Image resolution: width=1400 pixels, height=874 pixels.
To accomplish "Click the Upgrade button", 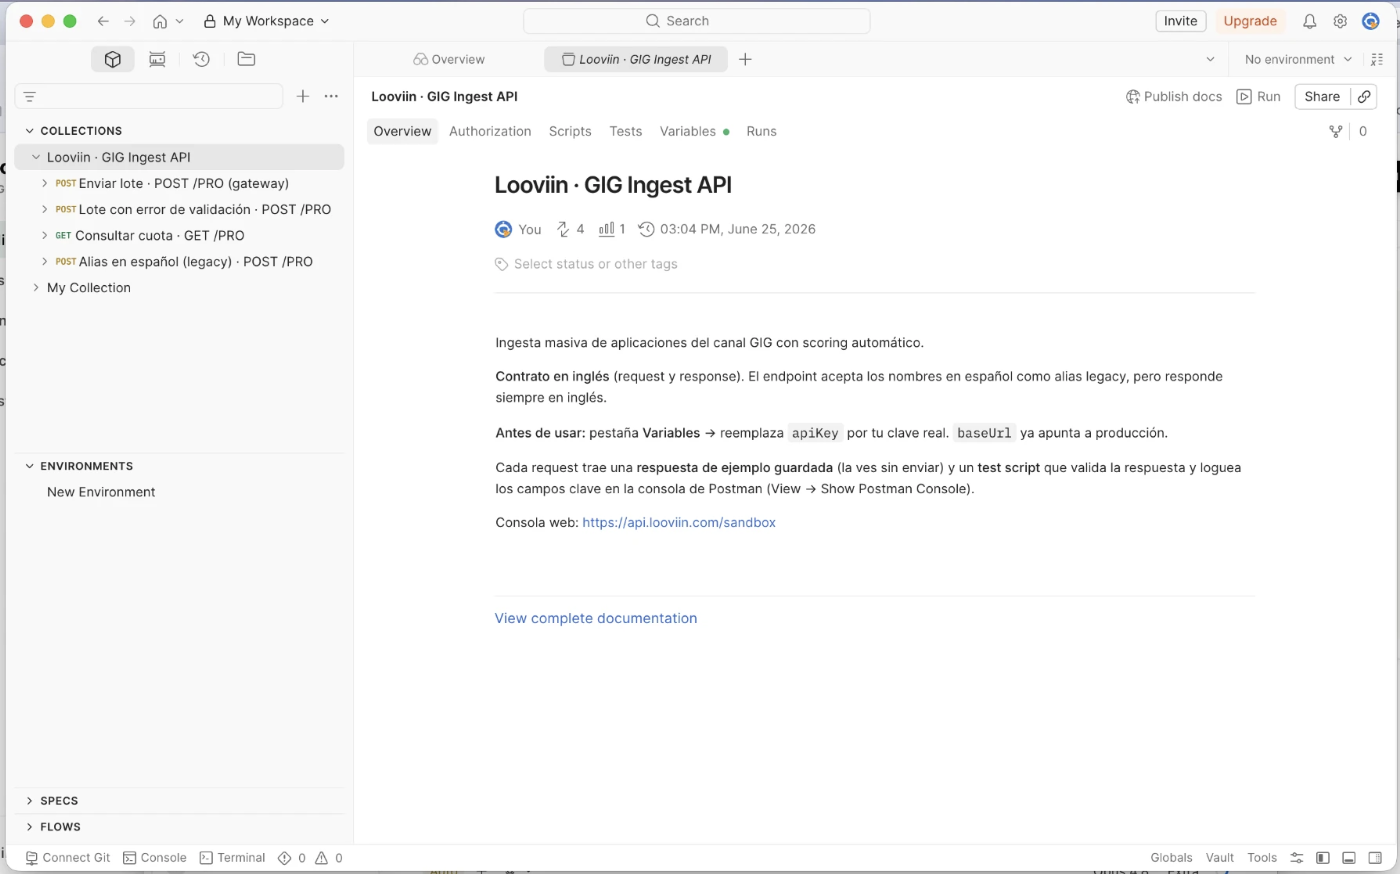I will (1250, 21).
